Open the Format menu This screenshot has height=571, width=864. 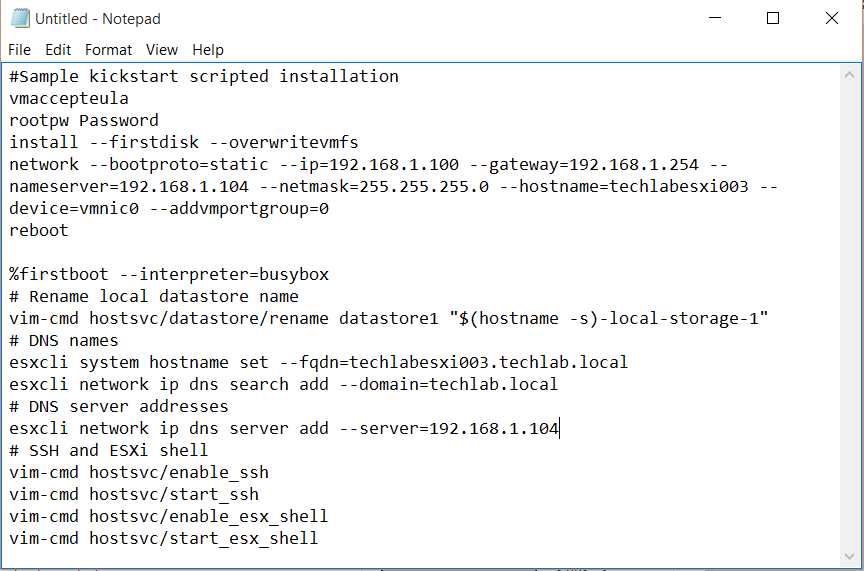pyautogui.click(x=109, y=50)
